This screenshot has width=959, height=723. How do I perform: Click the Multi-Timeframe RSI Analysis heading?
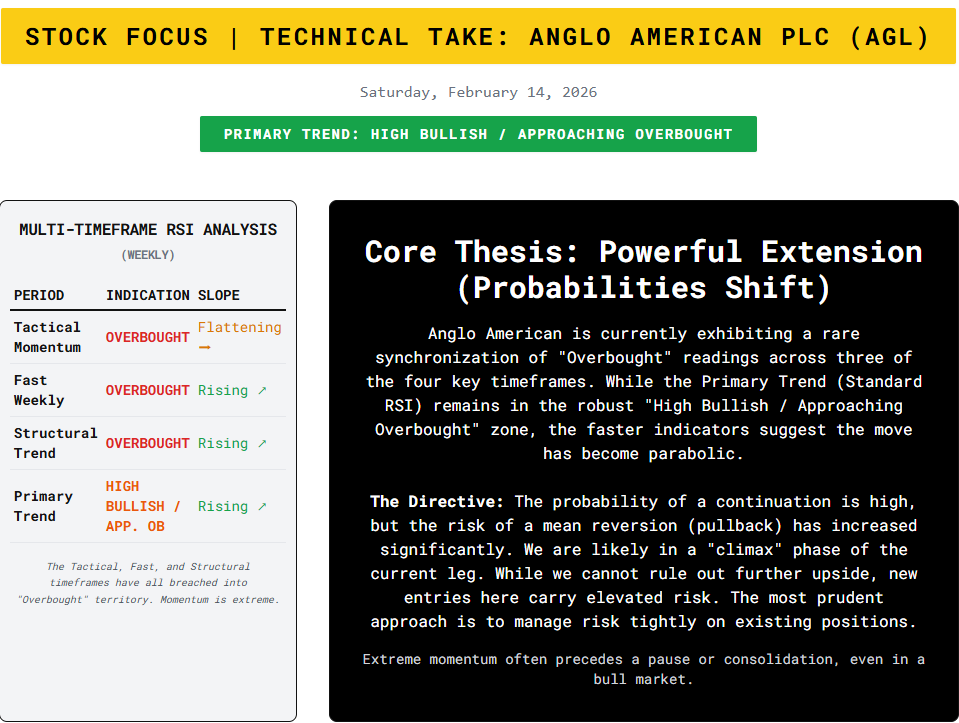[x=148, y=229]
